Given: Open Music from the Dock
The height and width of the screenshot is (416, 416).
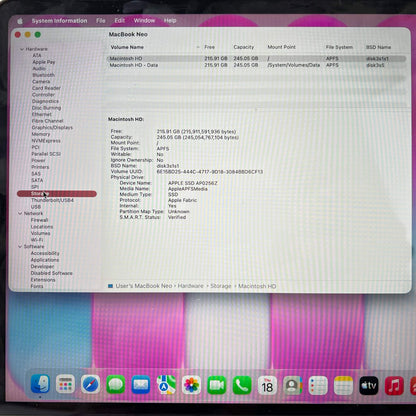Looking at the screenshot, I should [394, 386].
